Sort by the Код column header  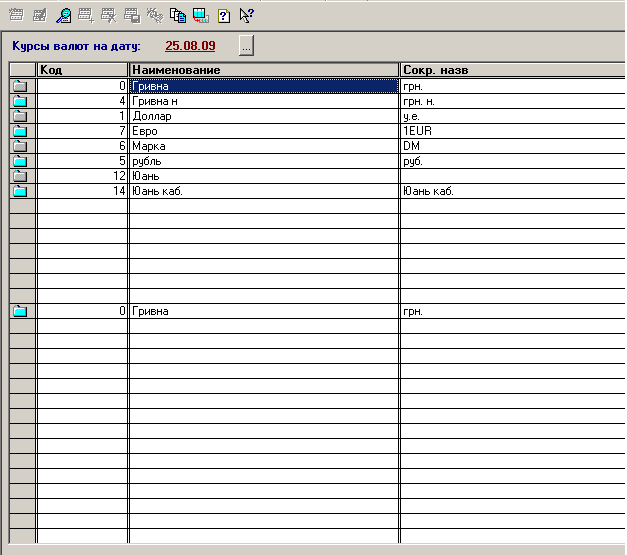pyautogui.click(x=82, y=70)
